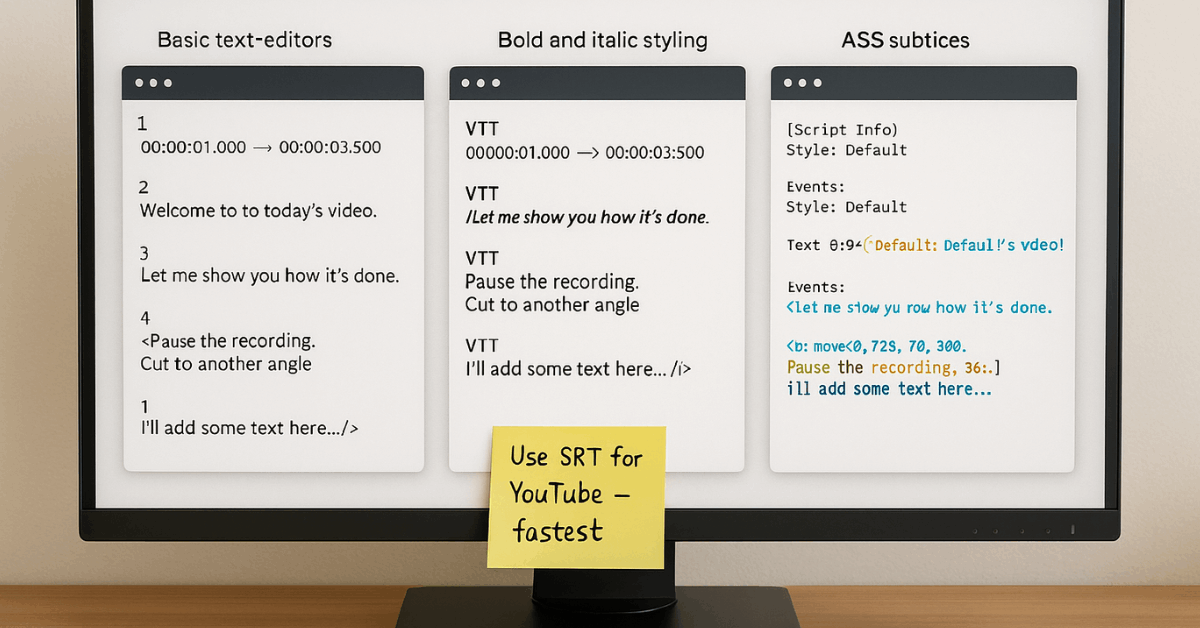Screen dimensions: 1200x628
Task: Select cue number 3 in Basic text-editors window
Action: point(144,252)
